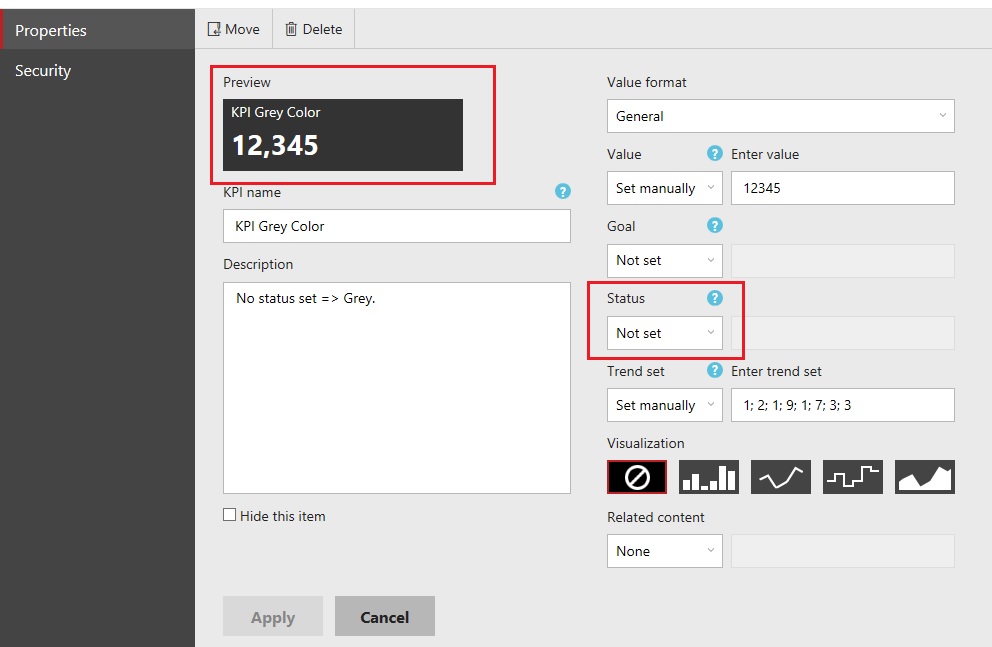Switch to the Security tab
992x647 pixels.
pyautogui.click(x=97, y=70)
